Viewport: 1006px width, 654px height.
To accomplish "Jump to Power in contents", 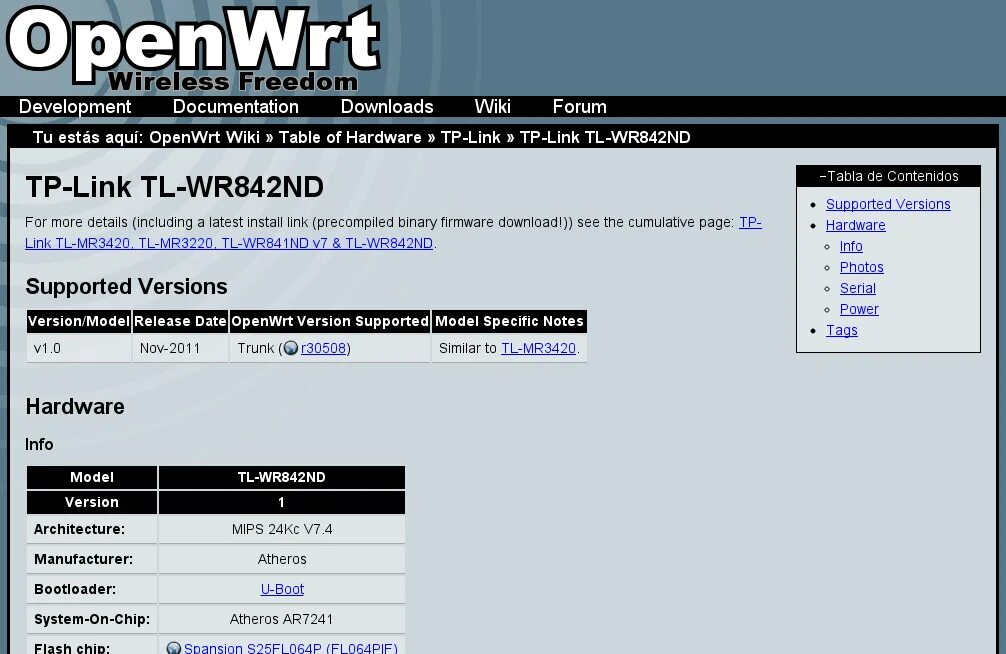I will click(859, 309).
